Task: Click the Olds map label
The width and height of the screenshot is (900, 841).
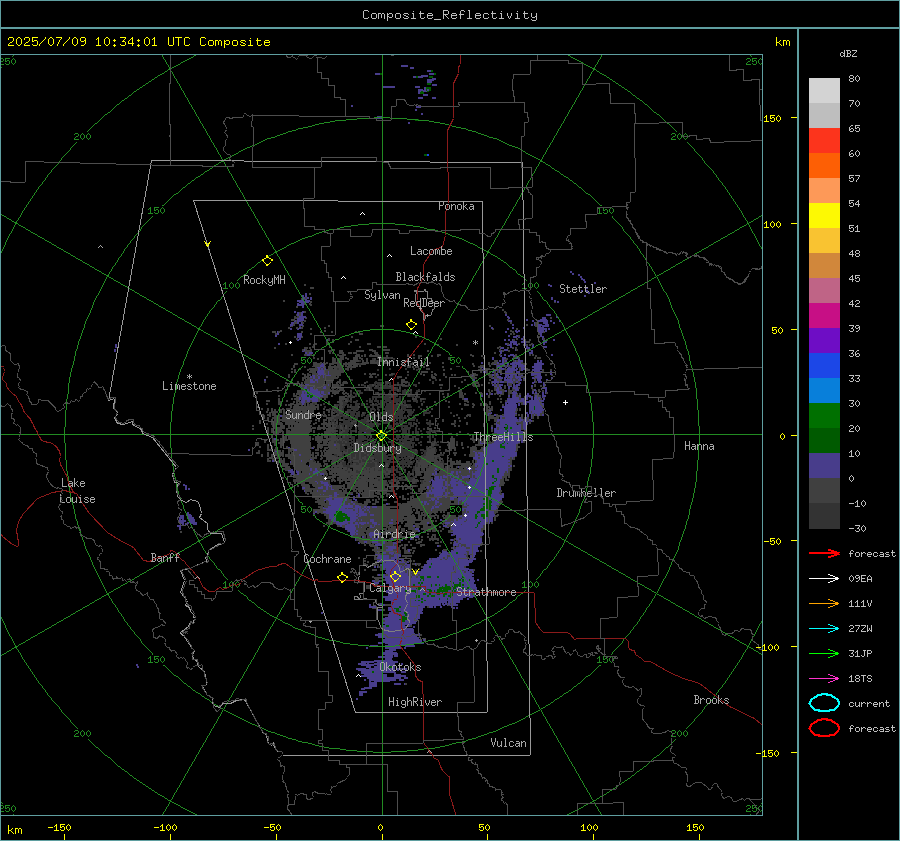Action: coord(381,417)
